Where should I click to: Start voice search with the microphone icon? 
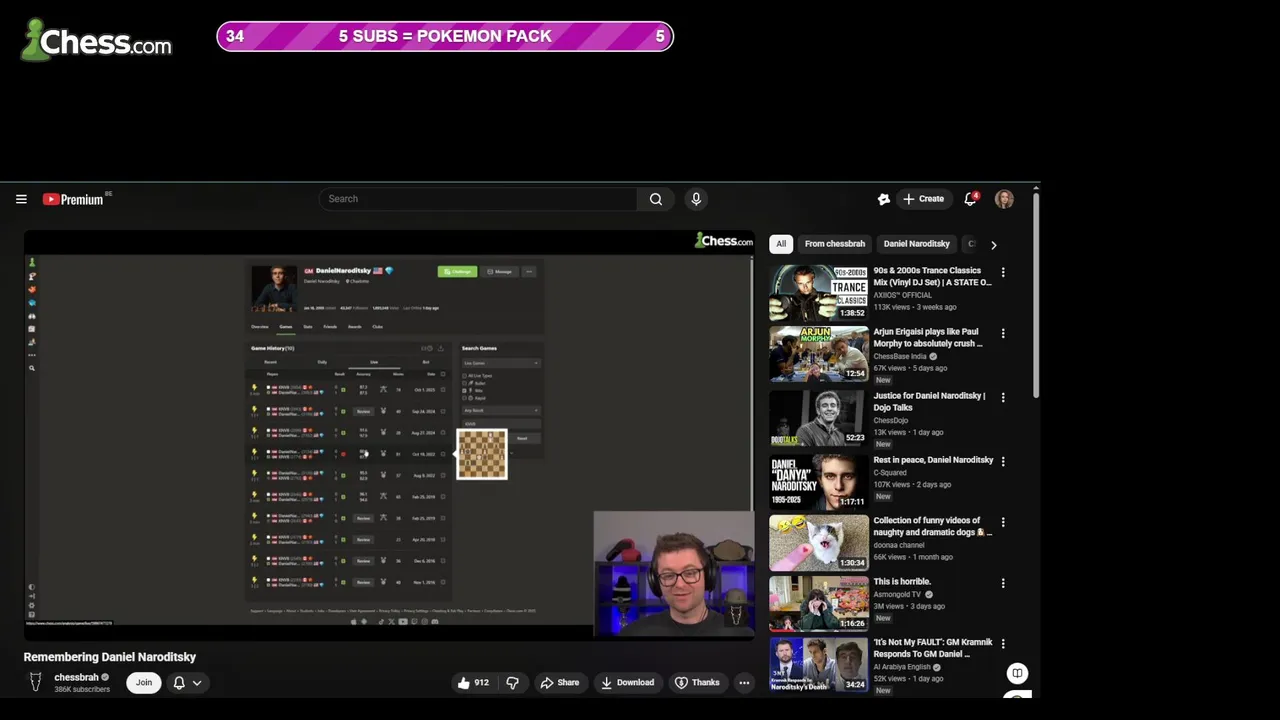696,199
